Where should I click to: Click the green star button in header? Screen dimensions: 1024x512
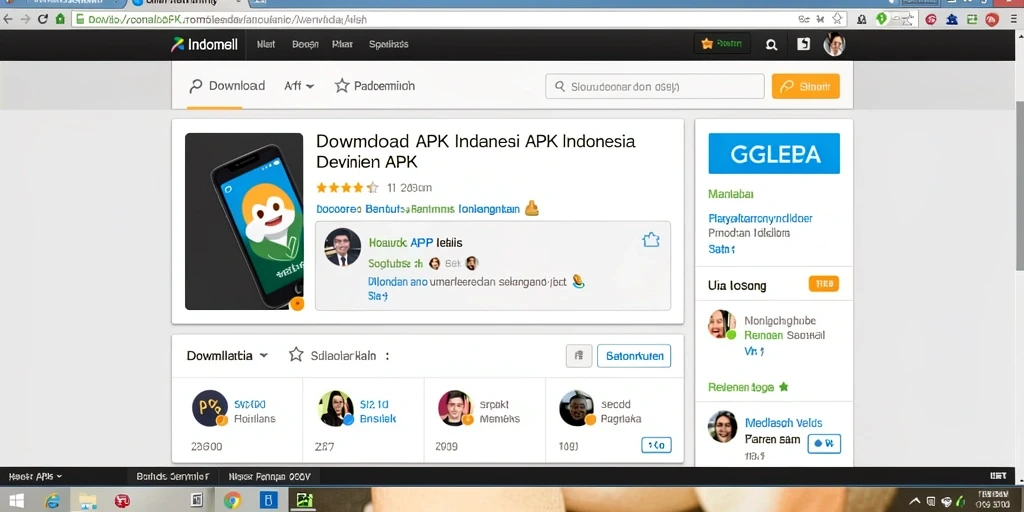[722, 44]
